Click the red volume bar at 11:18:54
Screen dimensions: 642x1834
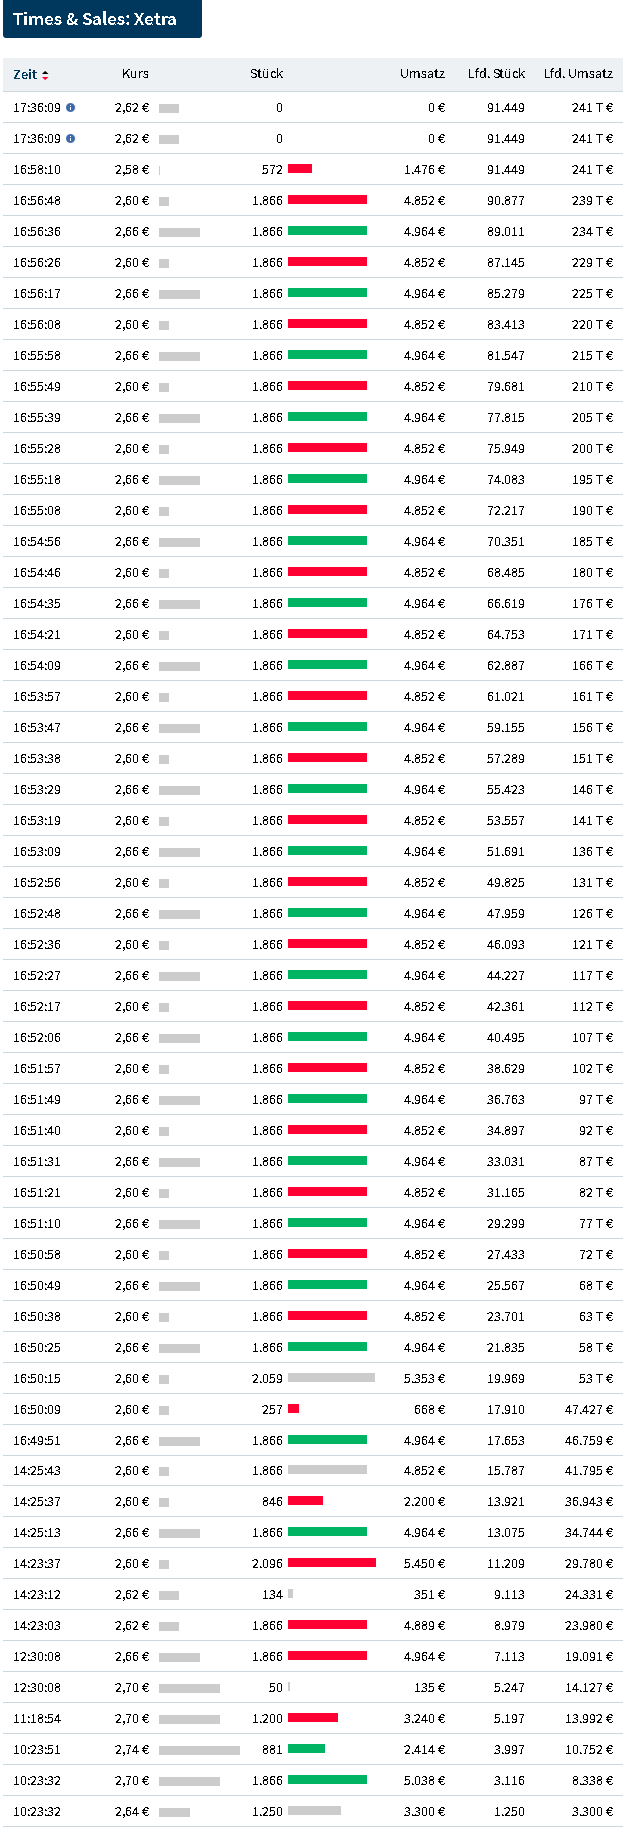coord(315,1718)
